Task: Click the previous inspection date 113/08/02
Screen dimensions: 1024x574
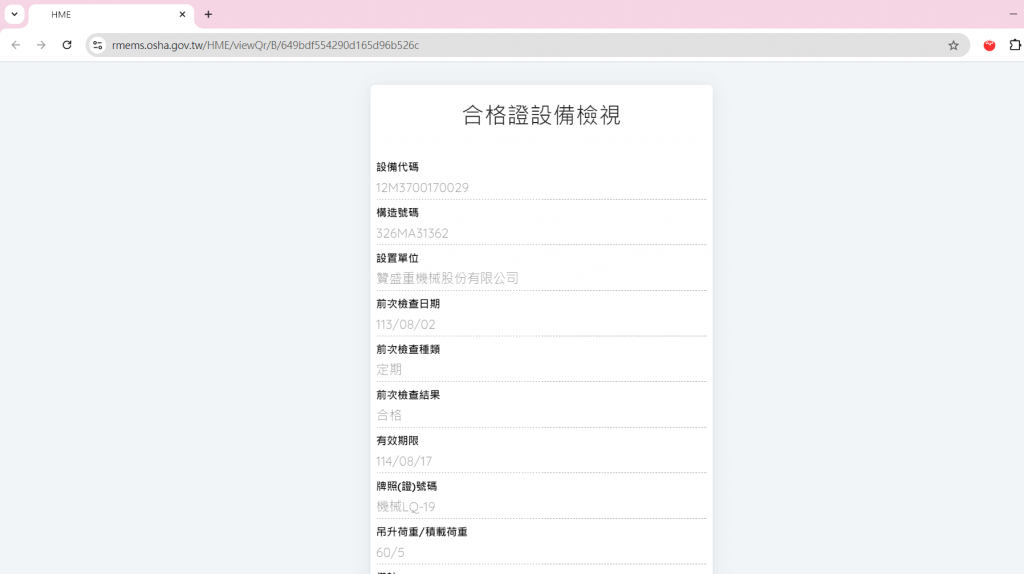Action: (x=541, y=325)
